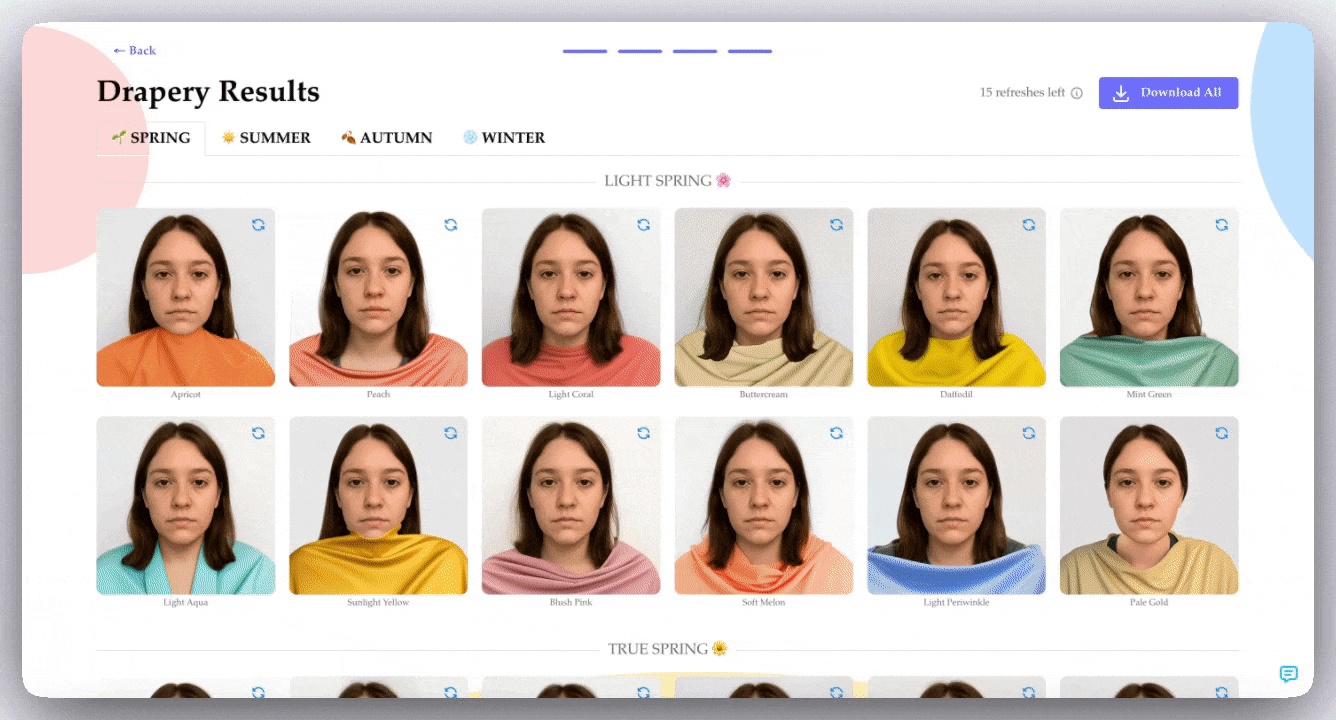This screenshot has width=1336, height=720.
Task: Switch to the Summer tab
Action: pos(266,138)
